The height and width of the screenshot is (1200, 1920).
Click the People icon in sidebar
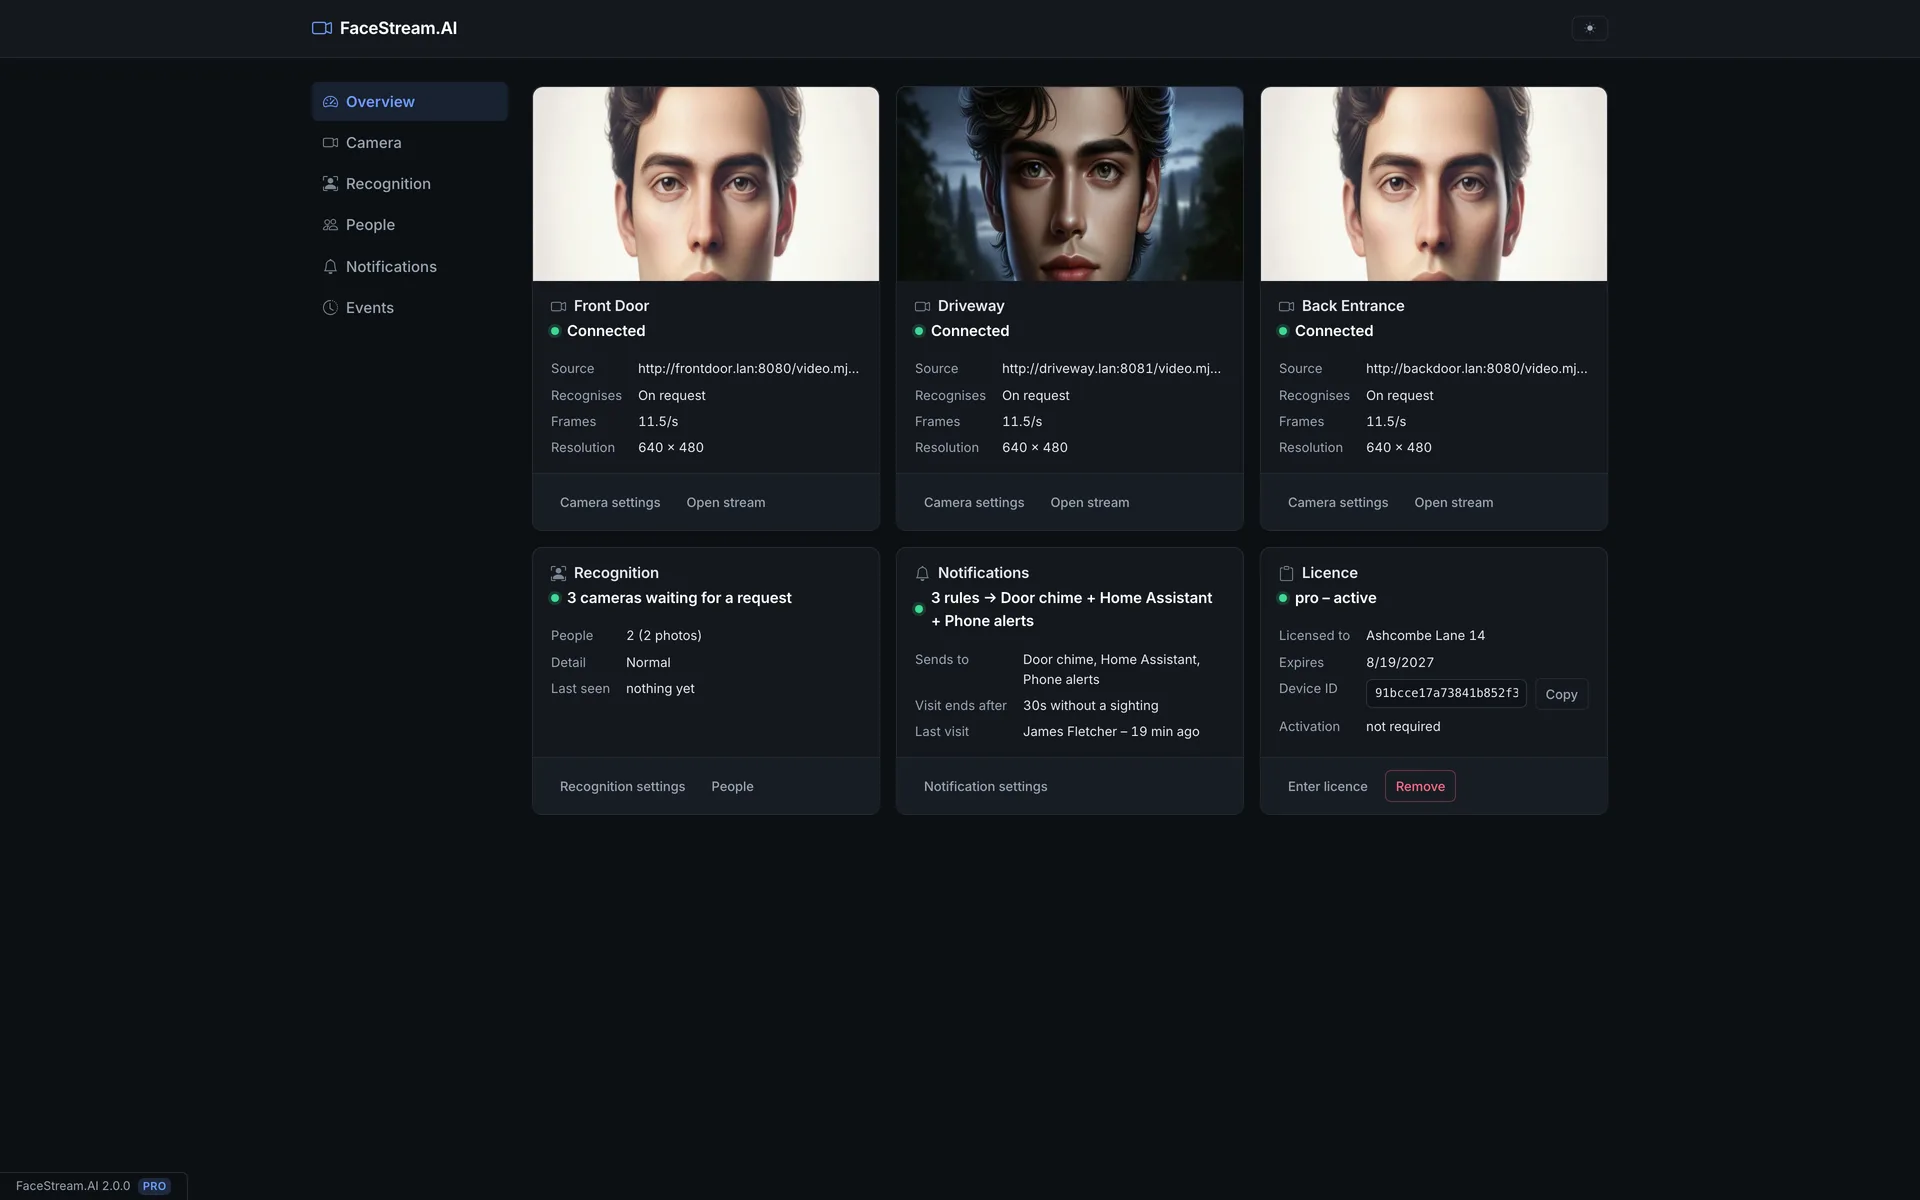330,225
